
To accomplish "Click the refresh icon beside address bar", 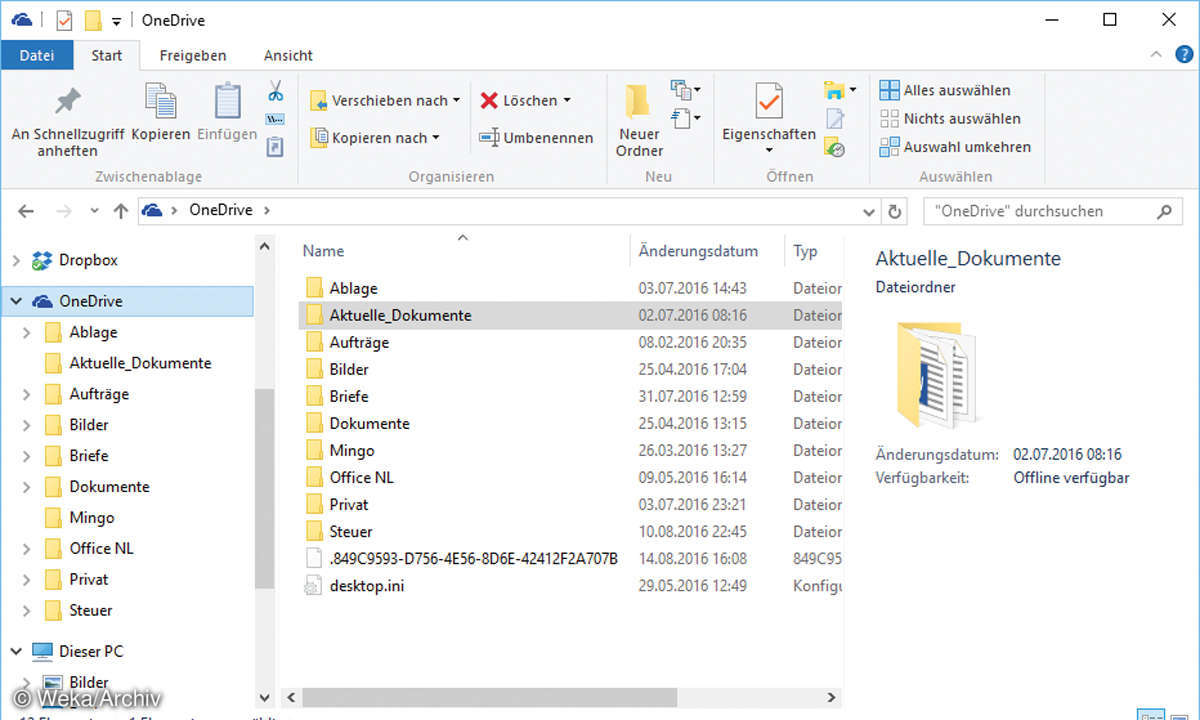I will [x=895, y=211].
